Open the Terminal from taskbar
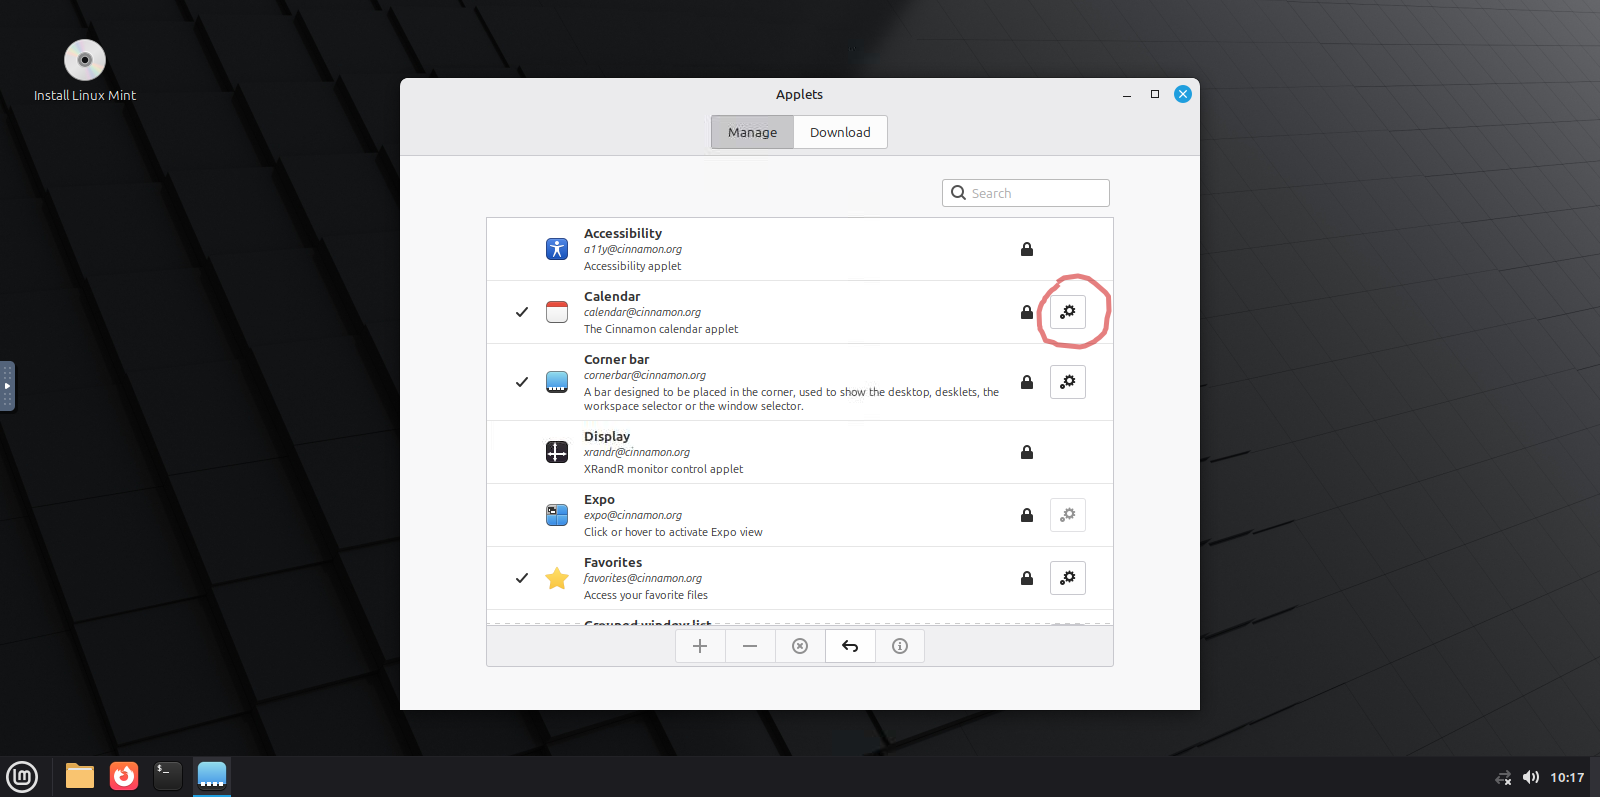 pos(168,776)
